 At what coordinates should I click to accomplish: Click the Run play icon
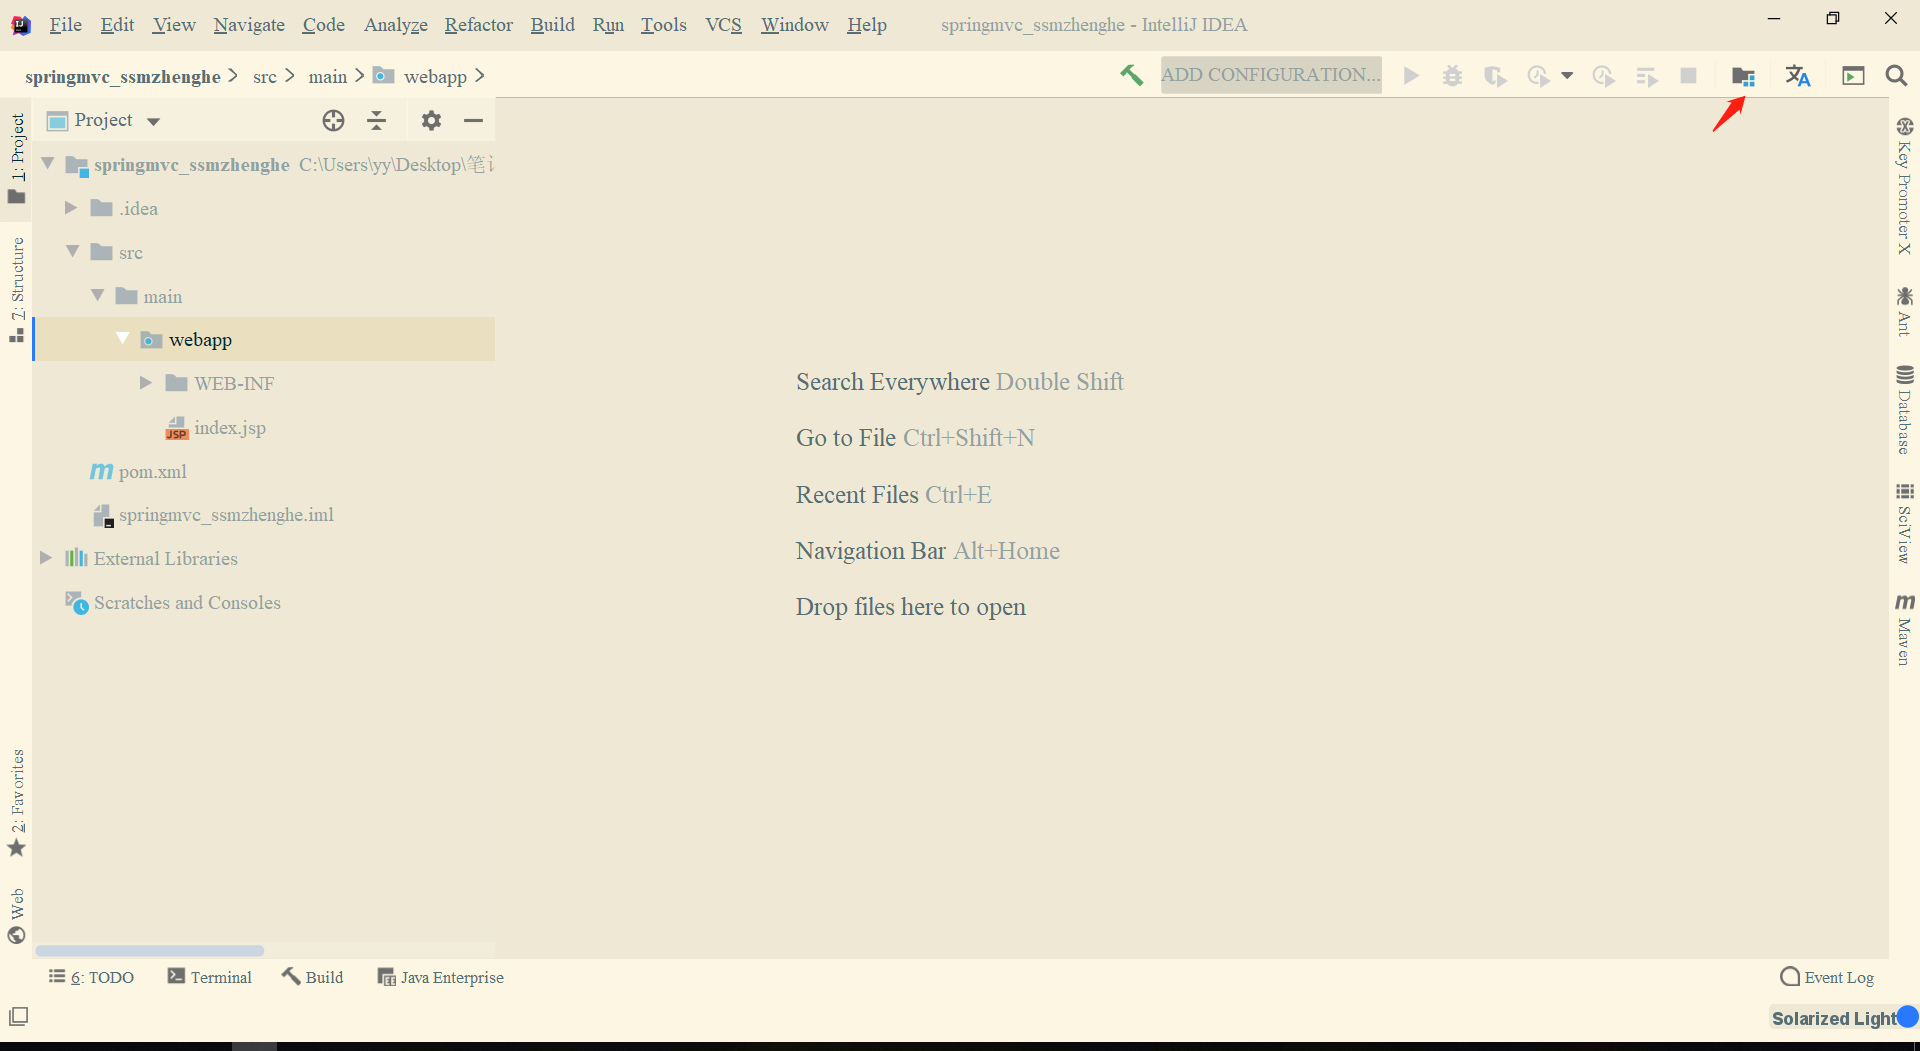coord(1411,76)
